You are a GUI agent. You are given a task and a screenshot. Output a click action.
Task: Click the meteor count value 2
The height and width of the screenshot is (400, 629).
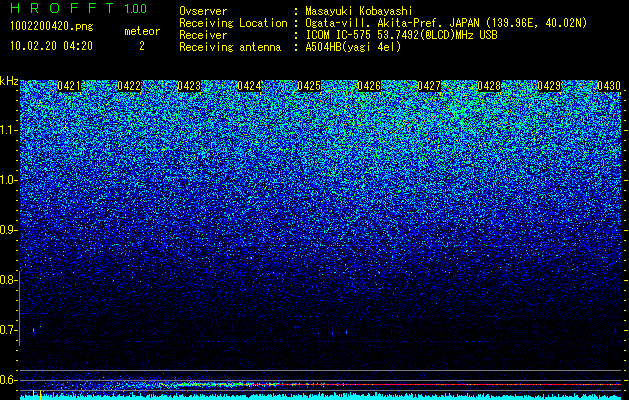142,46
